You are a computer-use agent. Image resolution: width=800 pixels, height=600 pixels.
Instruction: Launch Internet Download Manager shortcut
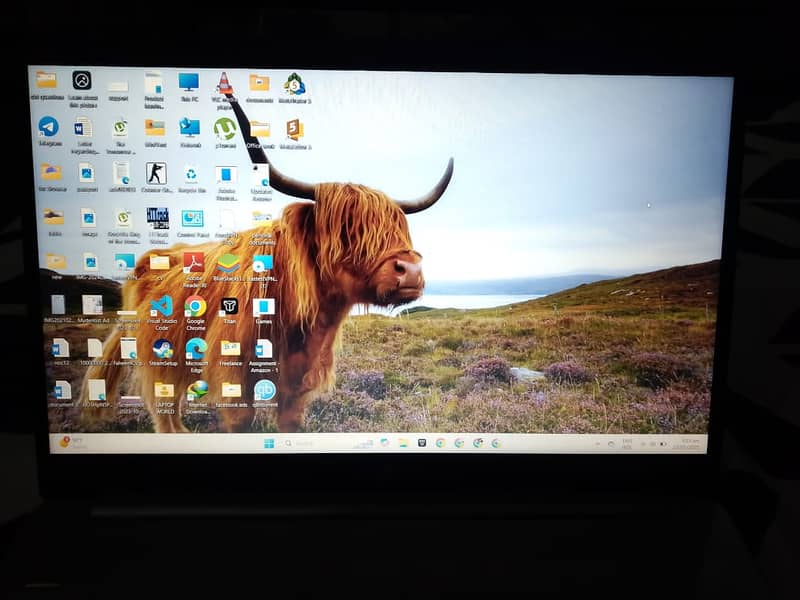197,391
